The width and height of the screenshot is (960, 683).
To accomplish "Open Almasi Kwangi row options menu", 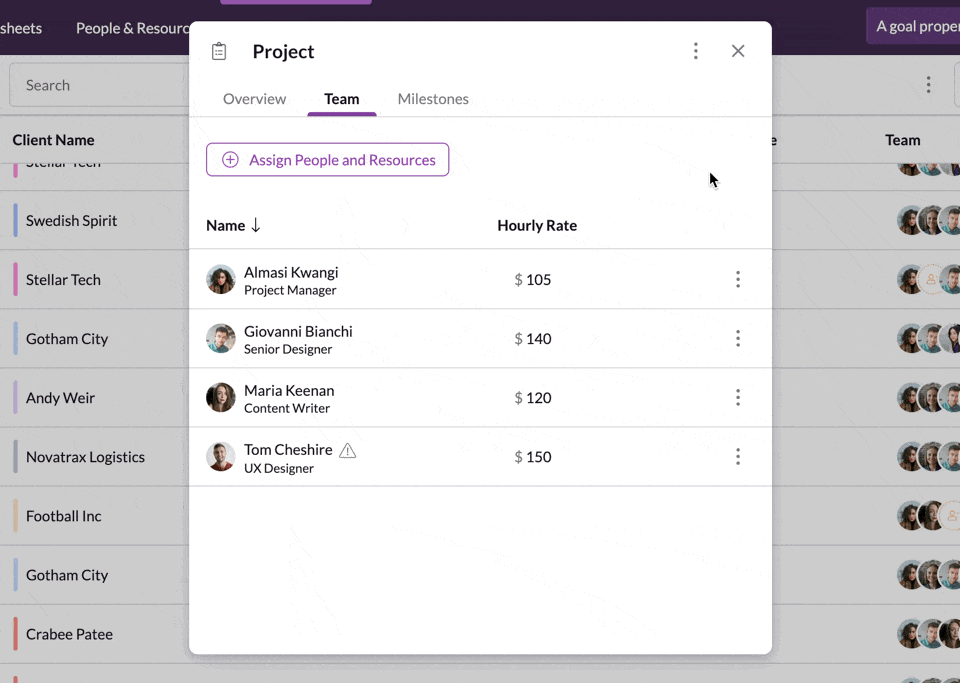I will point(738,279).
